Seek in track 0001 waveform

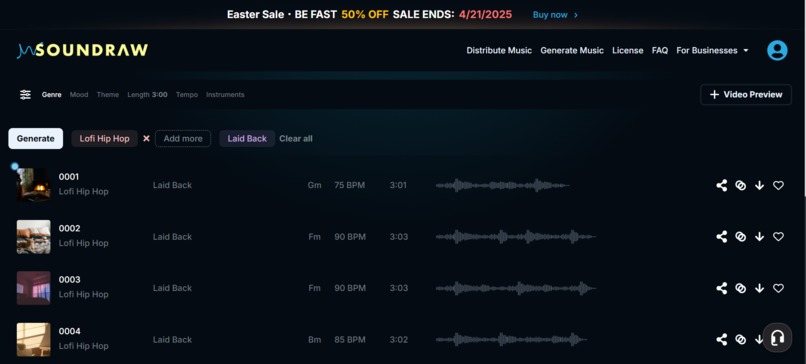point(502,185)
